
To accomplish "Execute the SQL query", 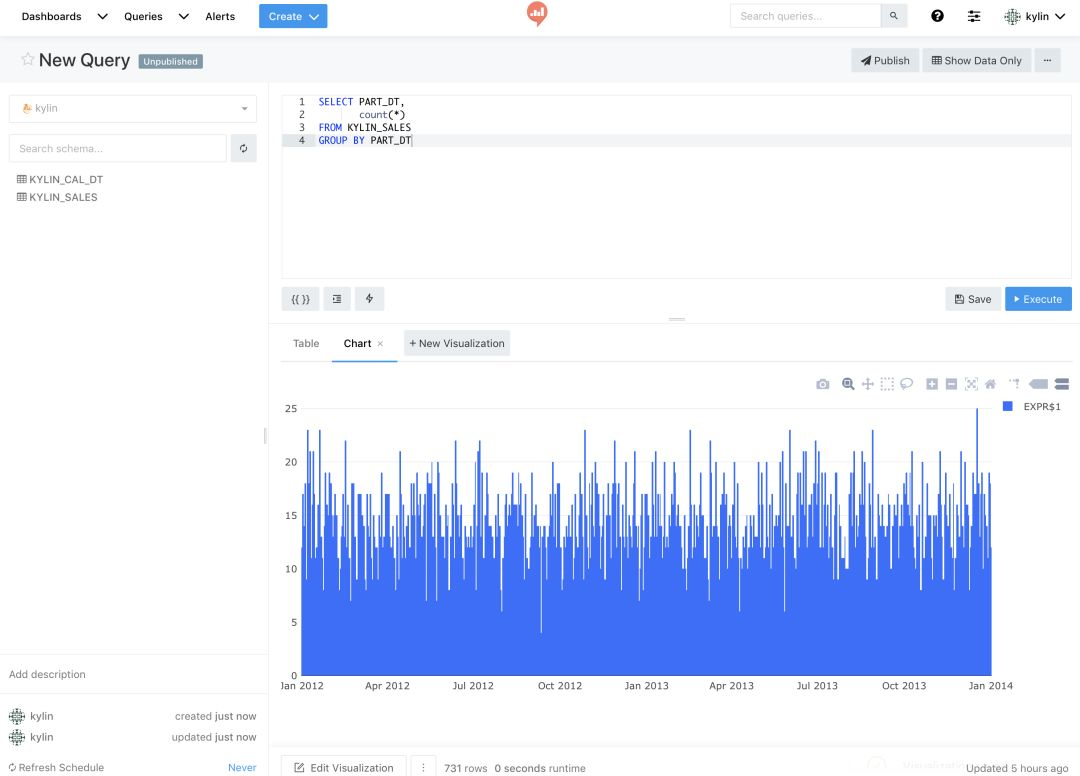I will [1038, 298].
